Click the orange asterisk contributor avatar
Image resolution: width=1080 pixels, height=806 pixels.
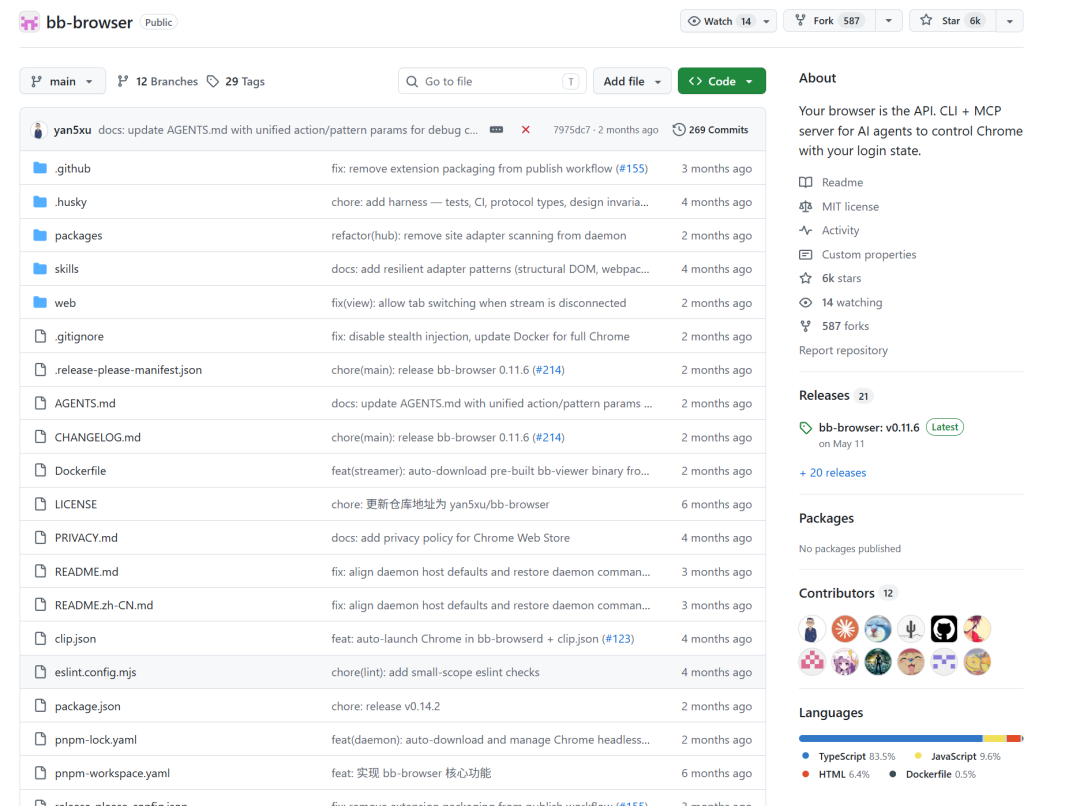click(844, 629)
